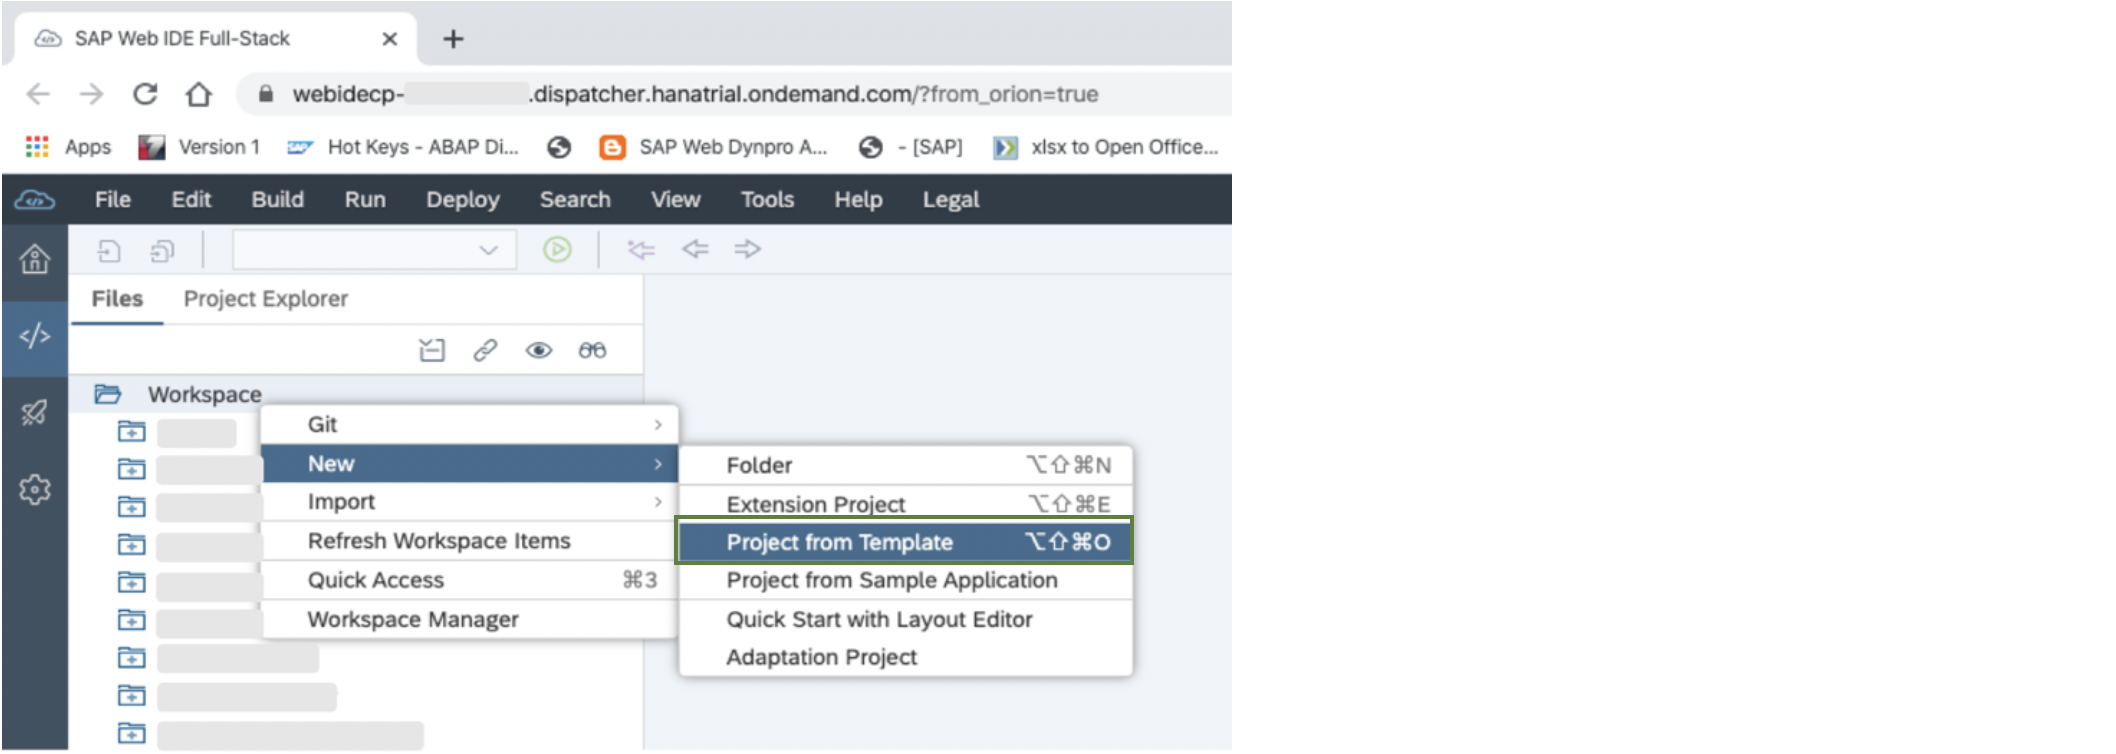Switch to the Development code perspective icon
Screen dimensions: 2116x754
pyautogui.click(x=35, y=336)
